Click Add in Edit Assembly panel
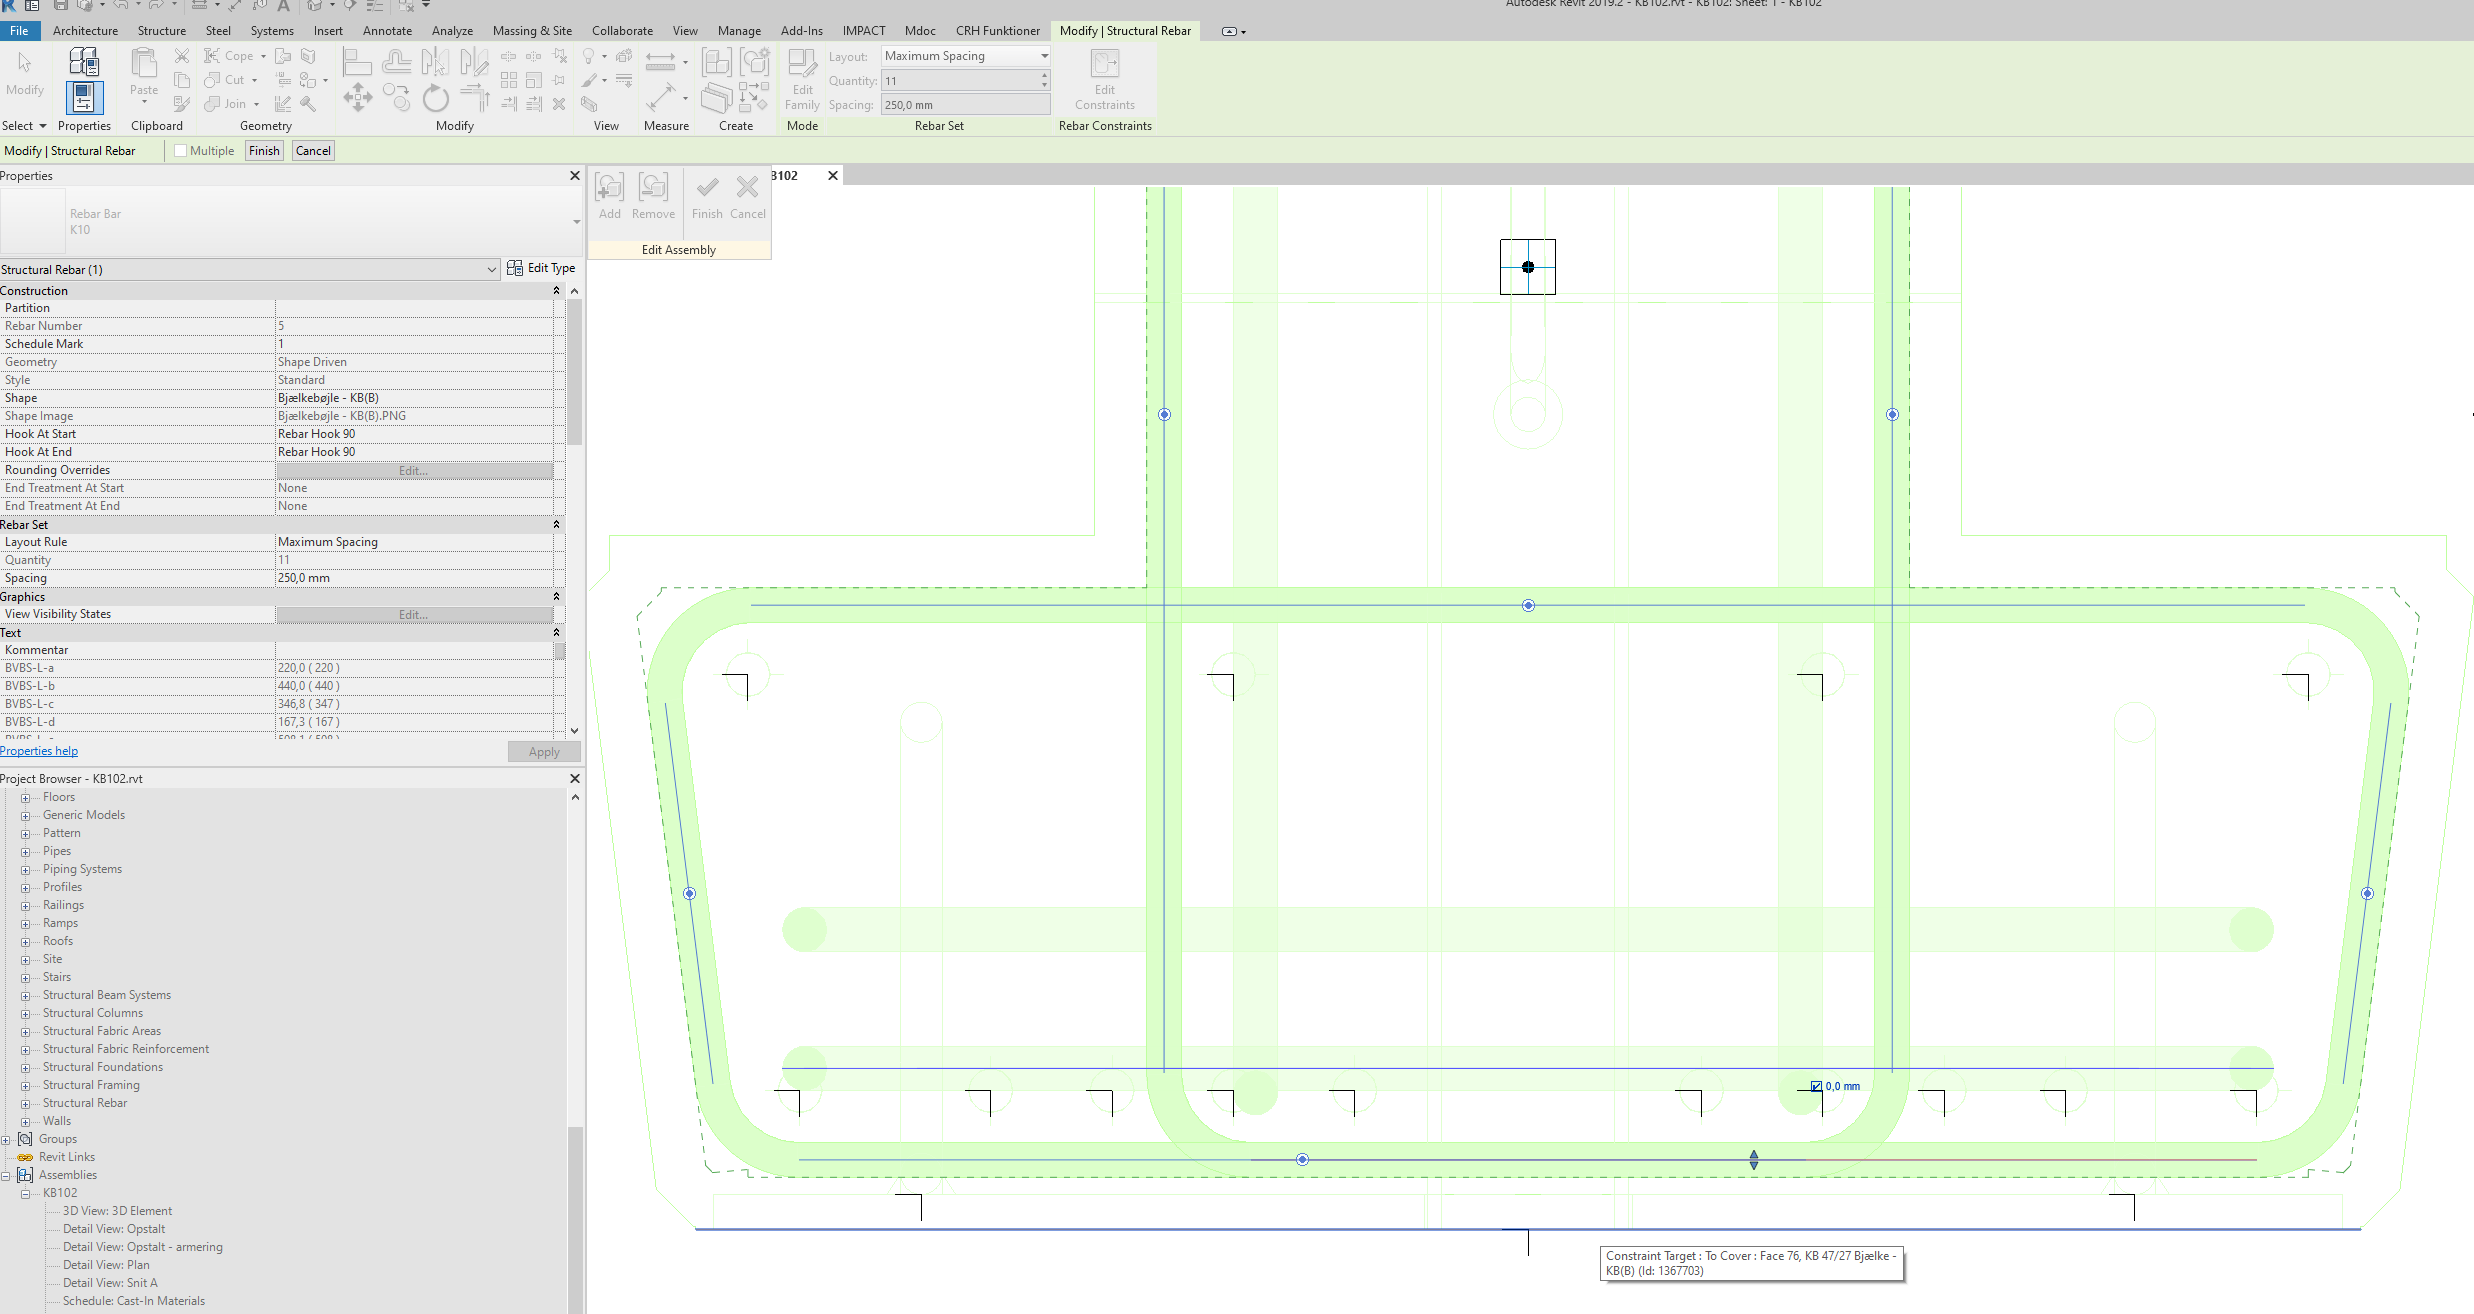This screenshot has width=2474, height=1314. point(610,196)
